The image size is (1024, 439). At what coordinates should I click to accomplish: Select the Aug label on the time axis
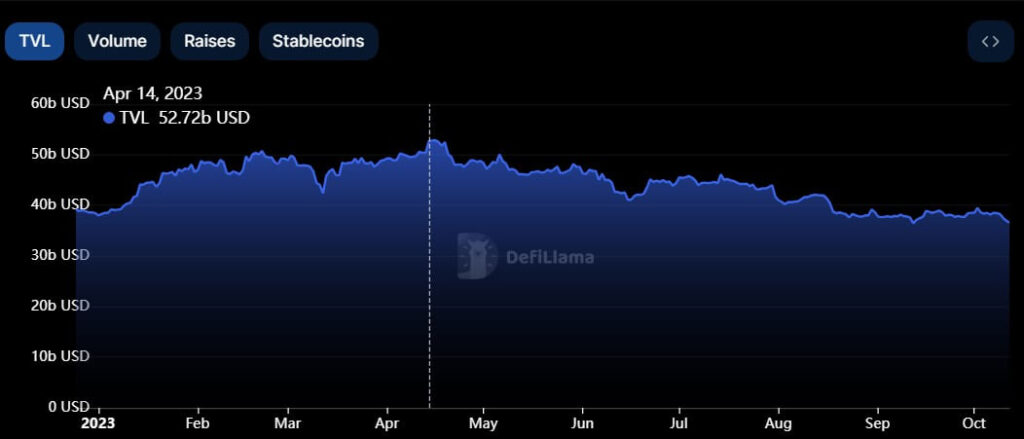point(778,423)
